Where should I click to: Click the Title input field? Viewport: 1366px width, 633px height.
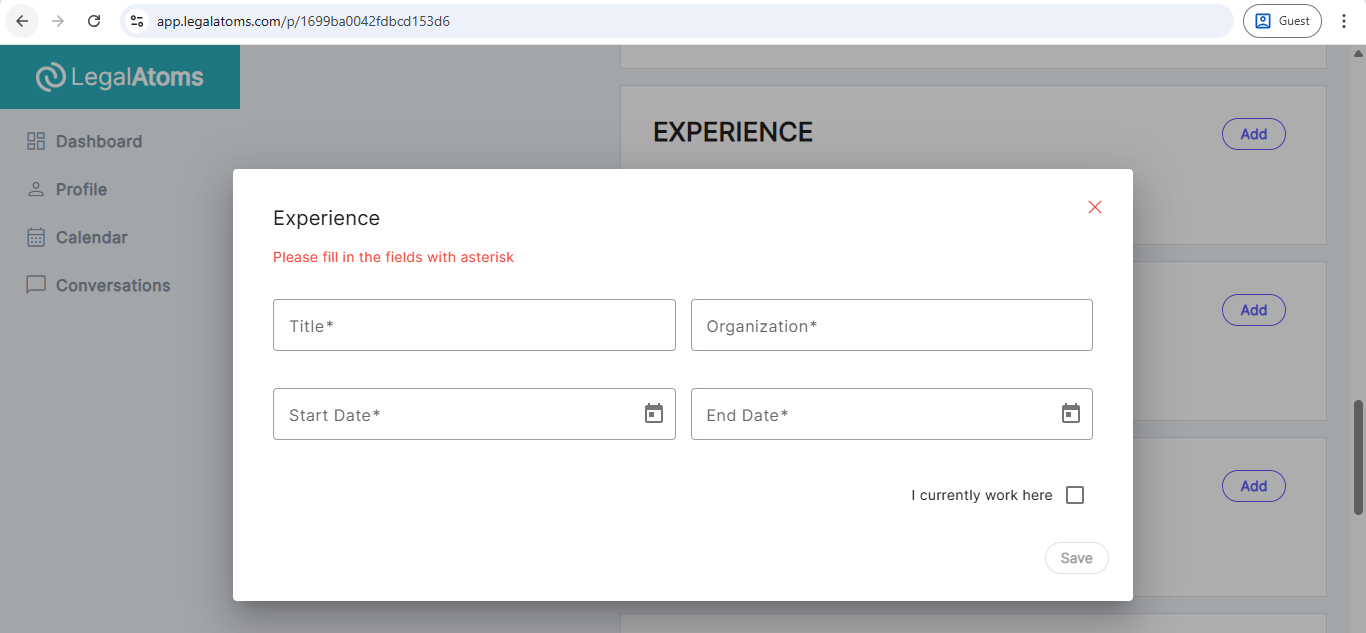click(474, 325)
